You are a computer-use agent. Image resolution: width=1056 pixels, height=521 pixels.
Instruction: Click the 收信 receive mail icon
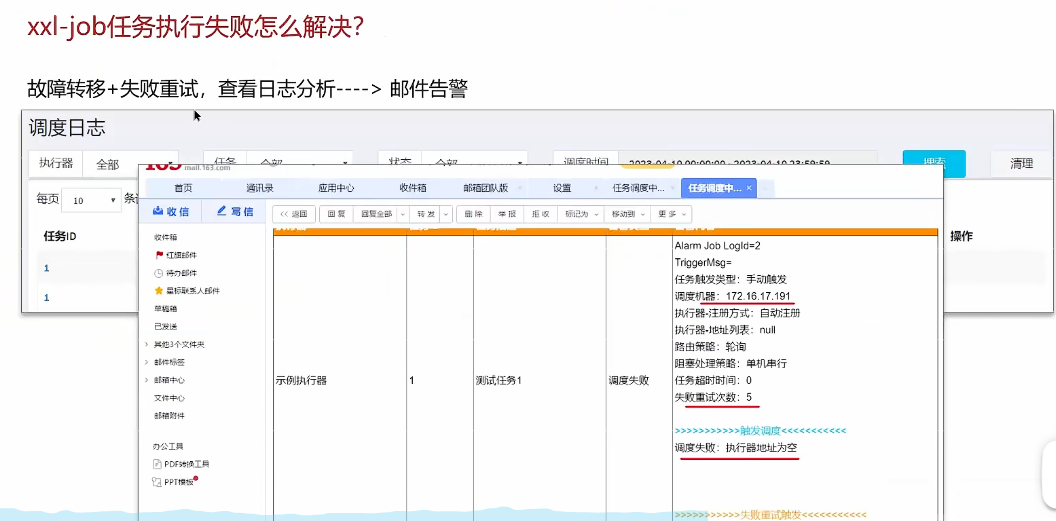[158, 211]
